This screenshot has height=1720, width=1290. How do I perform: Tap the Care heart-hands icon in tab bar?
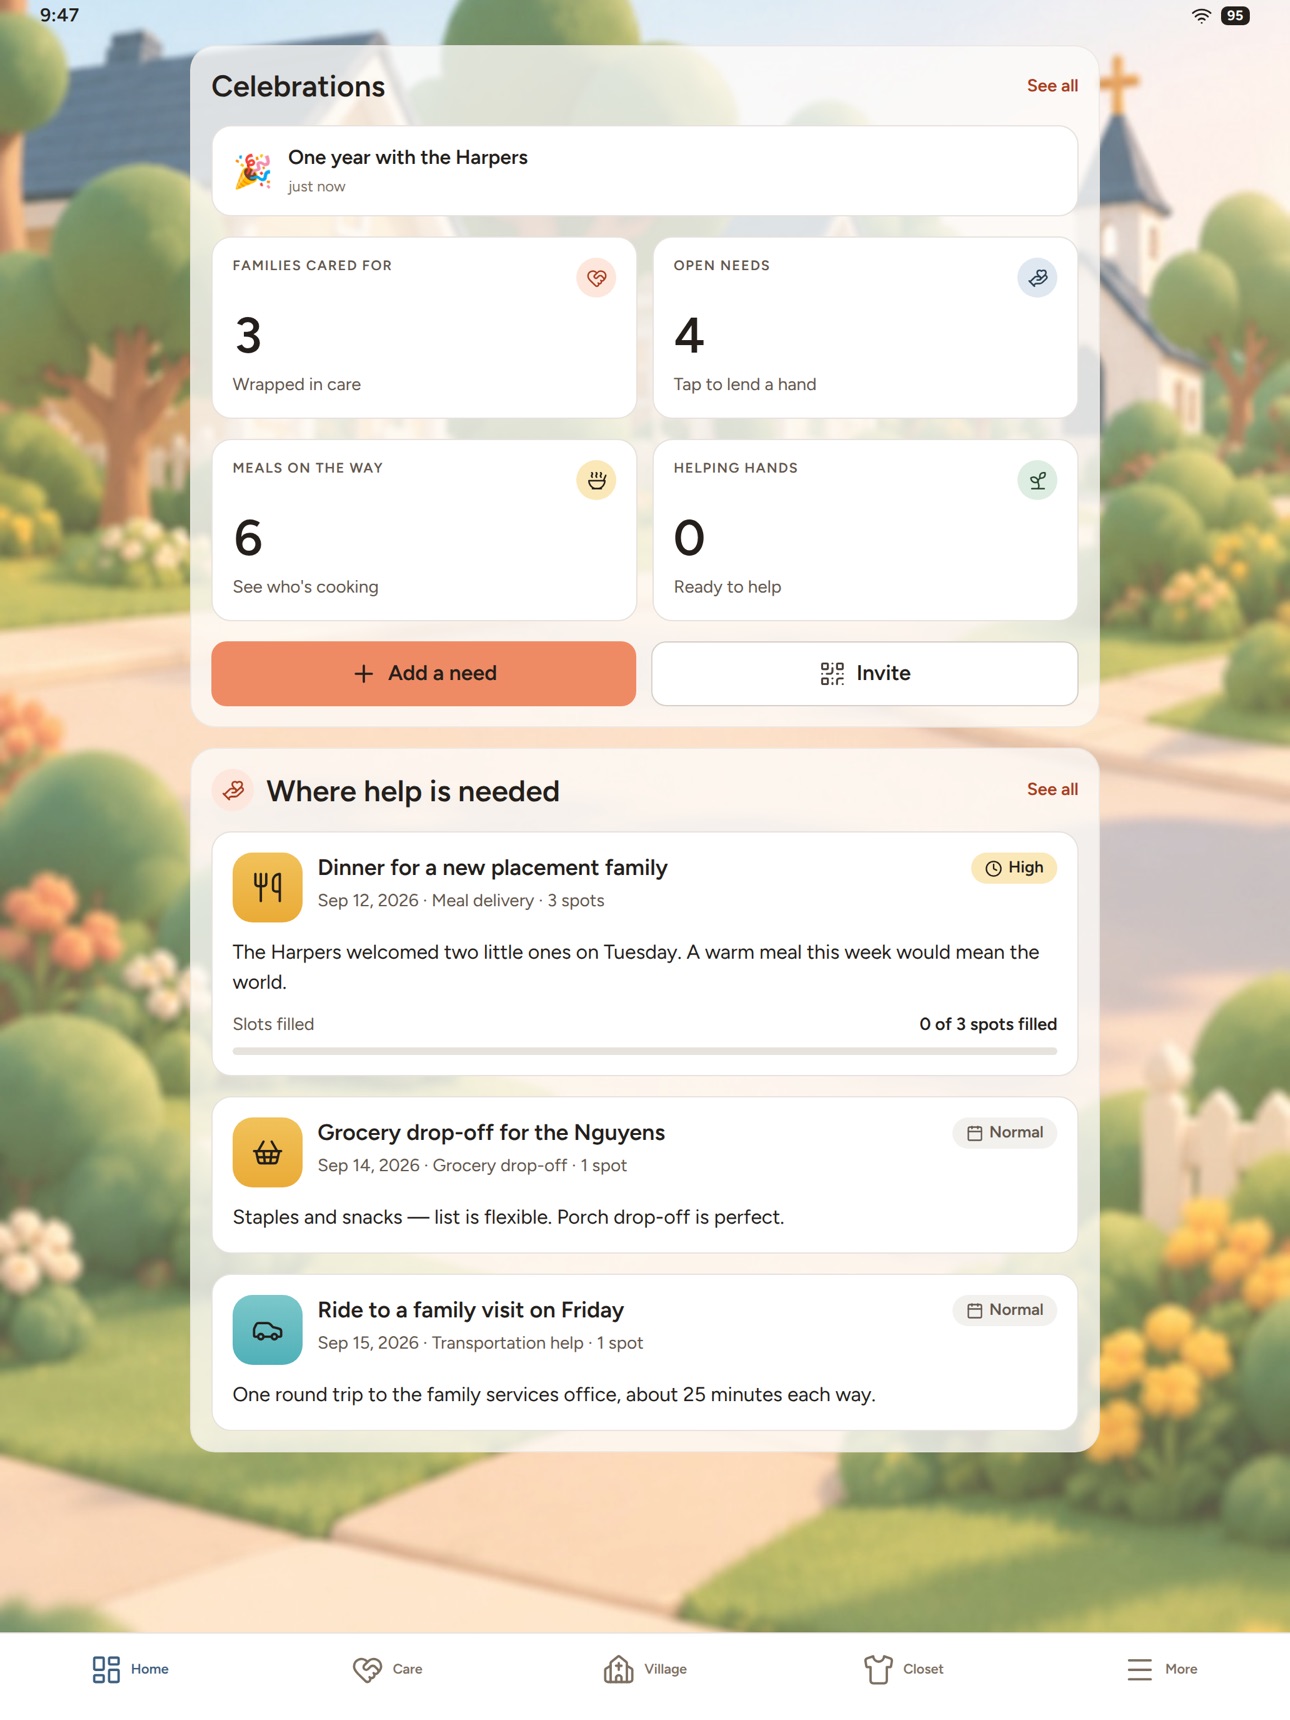(367, 1669)
